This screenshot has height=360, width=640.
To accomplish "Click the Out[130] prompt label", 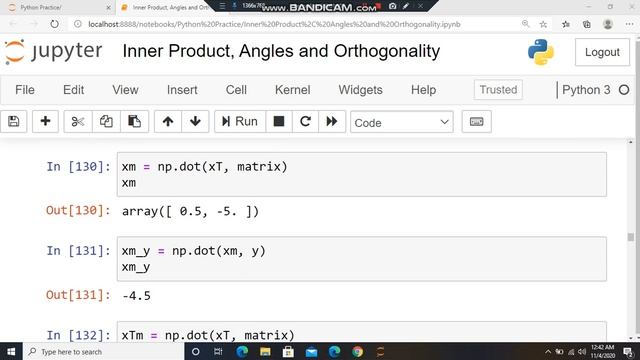I will click(x=78, y=211).
